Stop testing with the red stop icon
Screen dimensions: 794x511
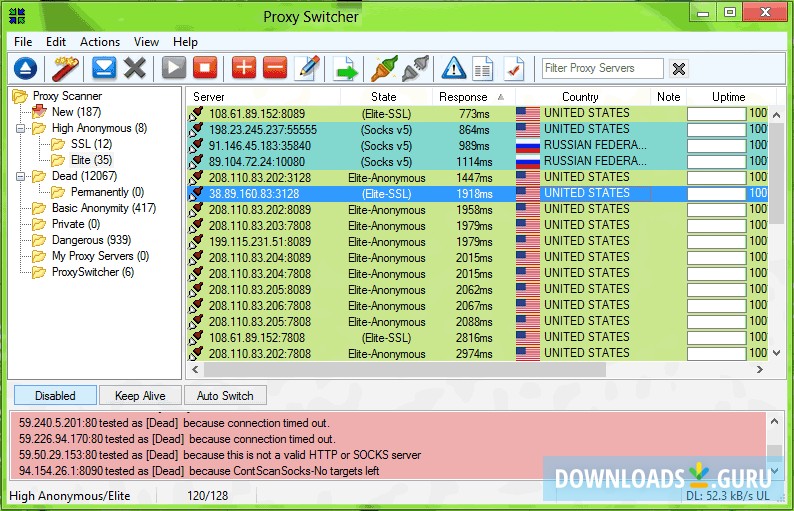[x=205, y=68]
